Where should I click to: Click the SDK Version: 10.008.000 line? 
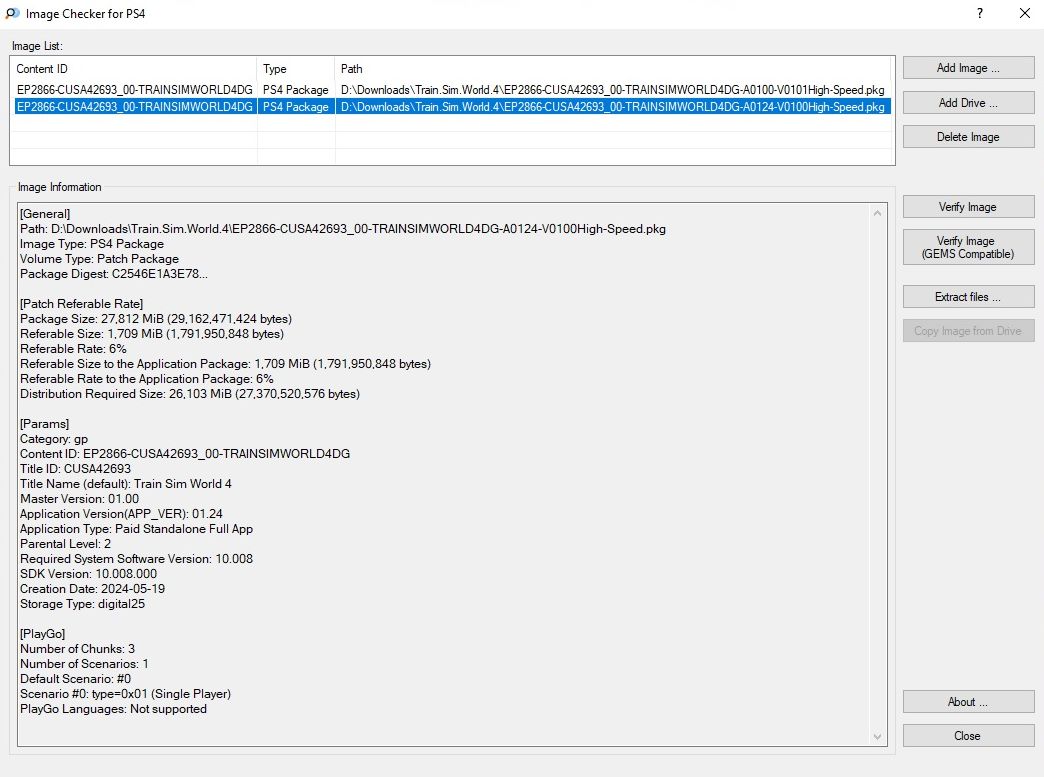[89, 573]
